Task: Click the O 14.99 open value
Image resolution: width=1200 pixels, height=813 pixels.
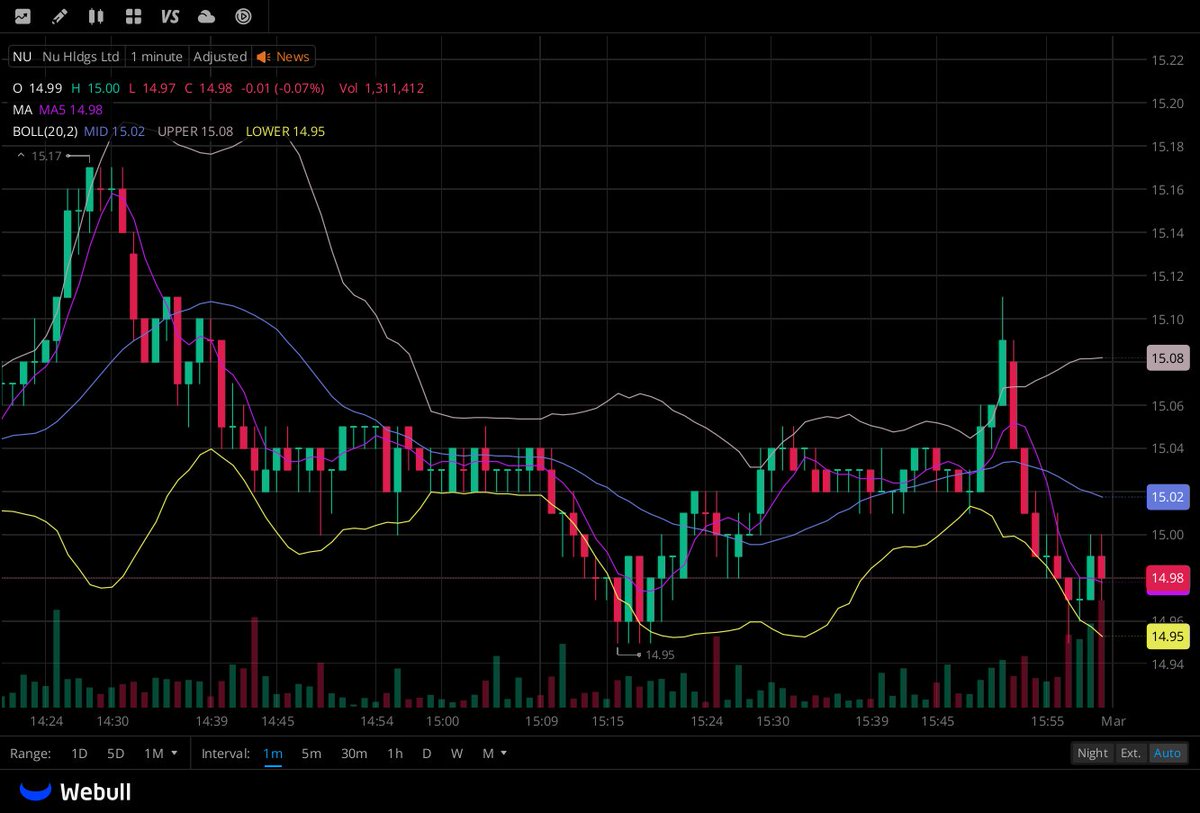Action: pyautogui.click(x=37, y=88)
